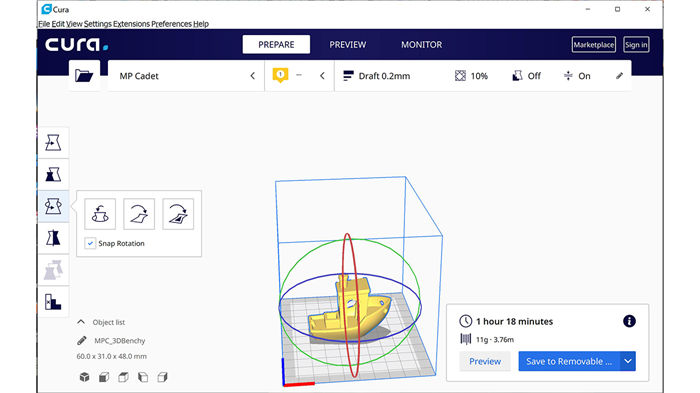Open the Edit menu
This screenshot has height=393, width=700.
click(58, 24)
